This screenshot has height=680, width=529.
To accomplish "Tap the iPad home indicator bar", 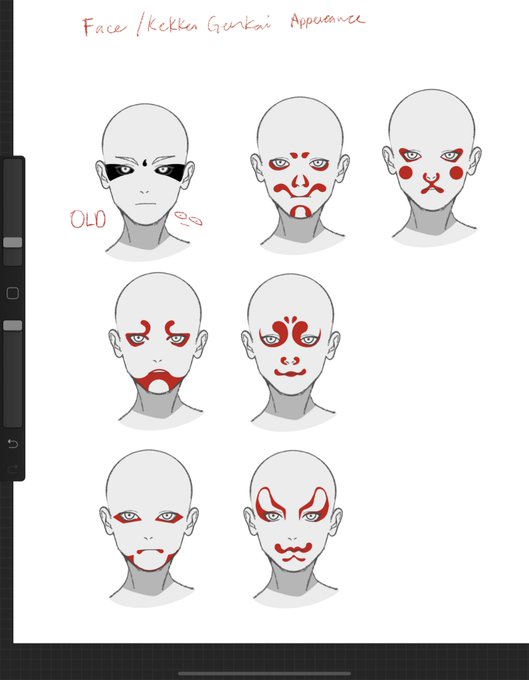I will point(264,673).
